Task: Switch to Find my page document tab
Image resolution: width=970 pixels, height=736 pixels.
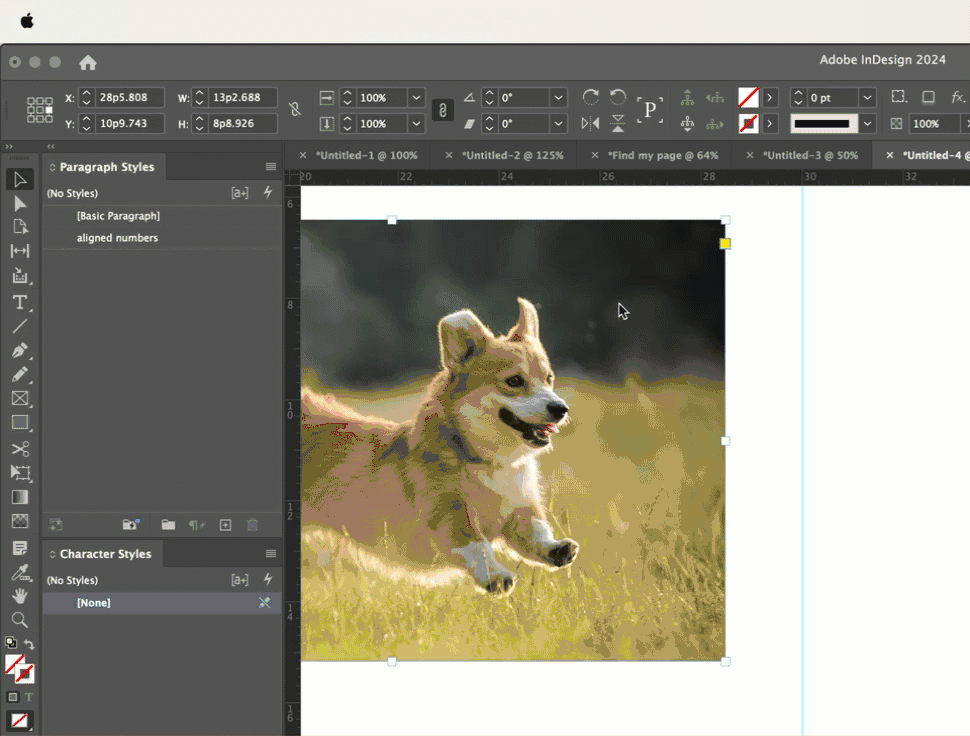Action: [x=662, y=155]
